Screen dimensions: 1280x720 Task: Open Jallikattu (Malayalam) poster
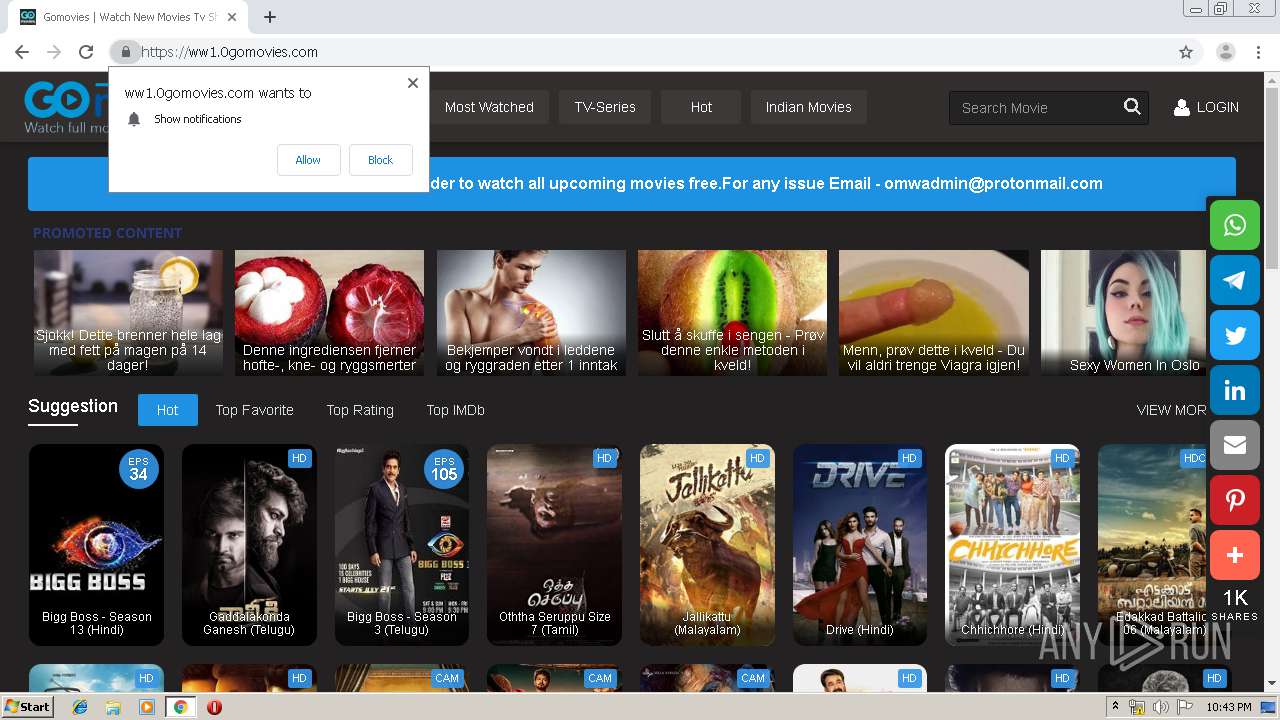[x=707, y=545]
